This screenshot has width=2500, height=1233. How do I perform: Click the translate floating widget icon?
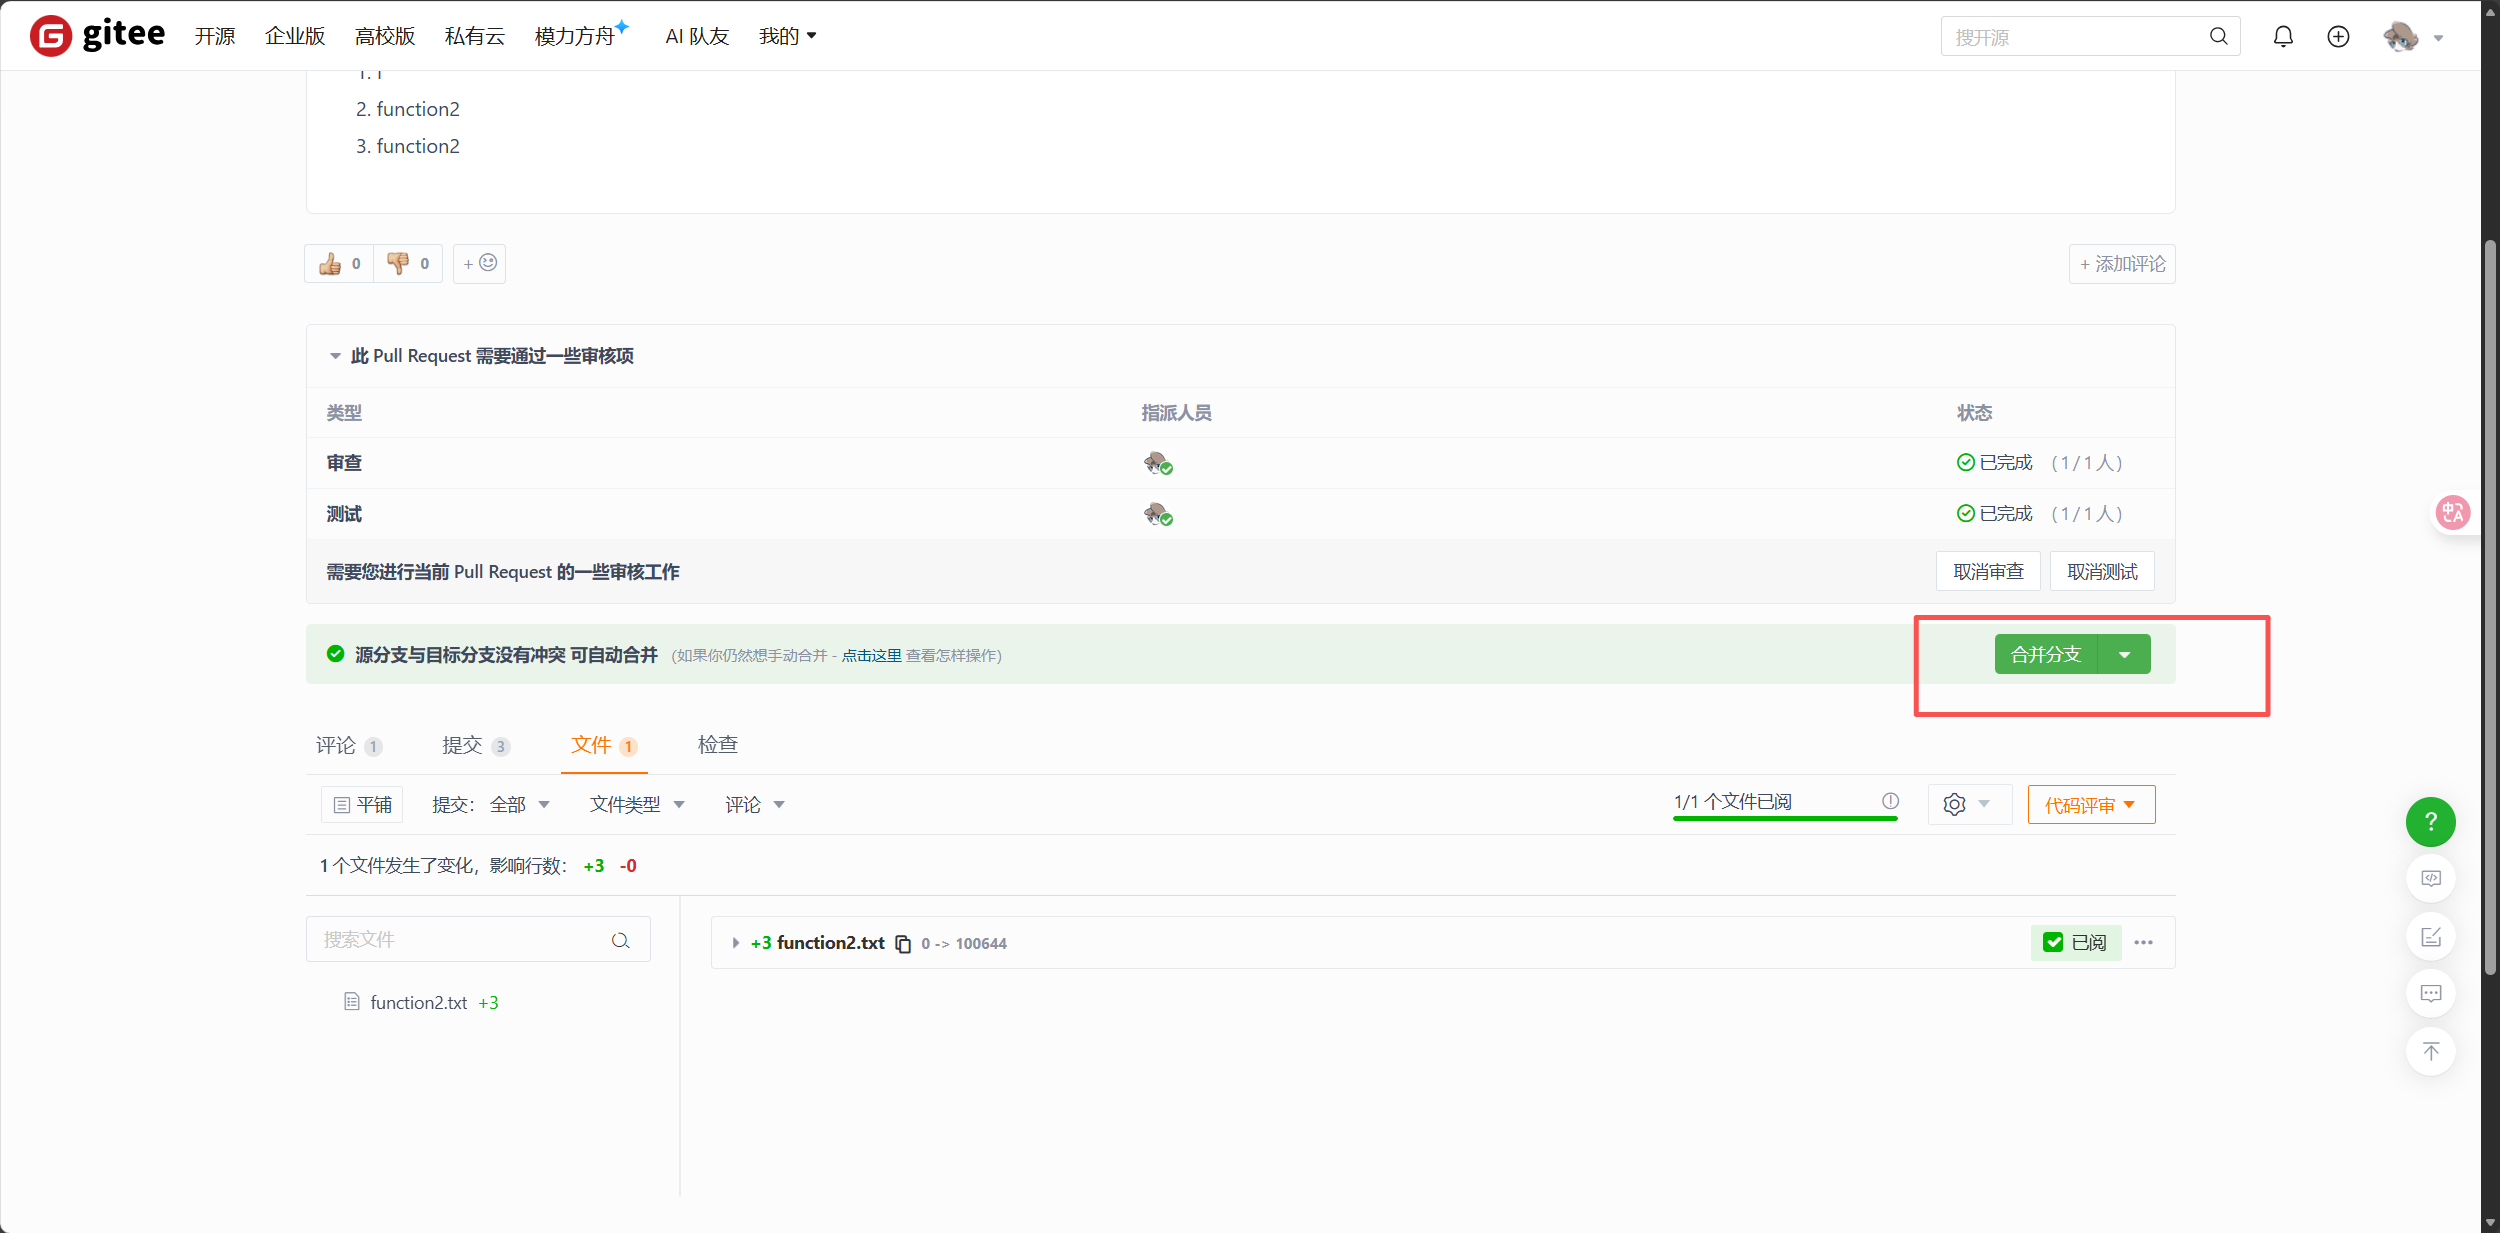2452,513
